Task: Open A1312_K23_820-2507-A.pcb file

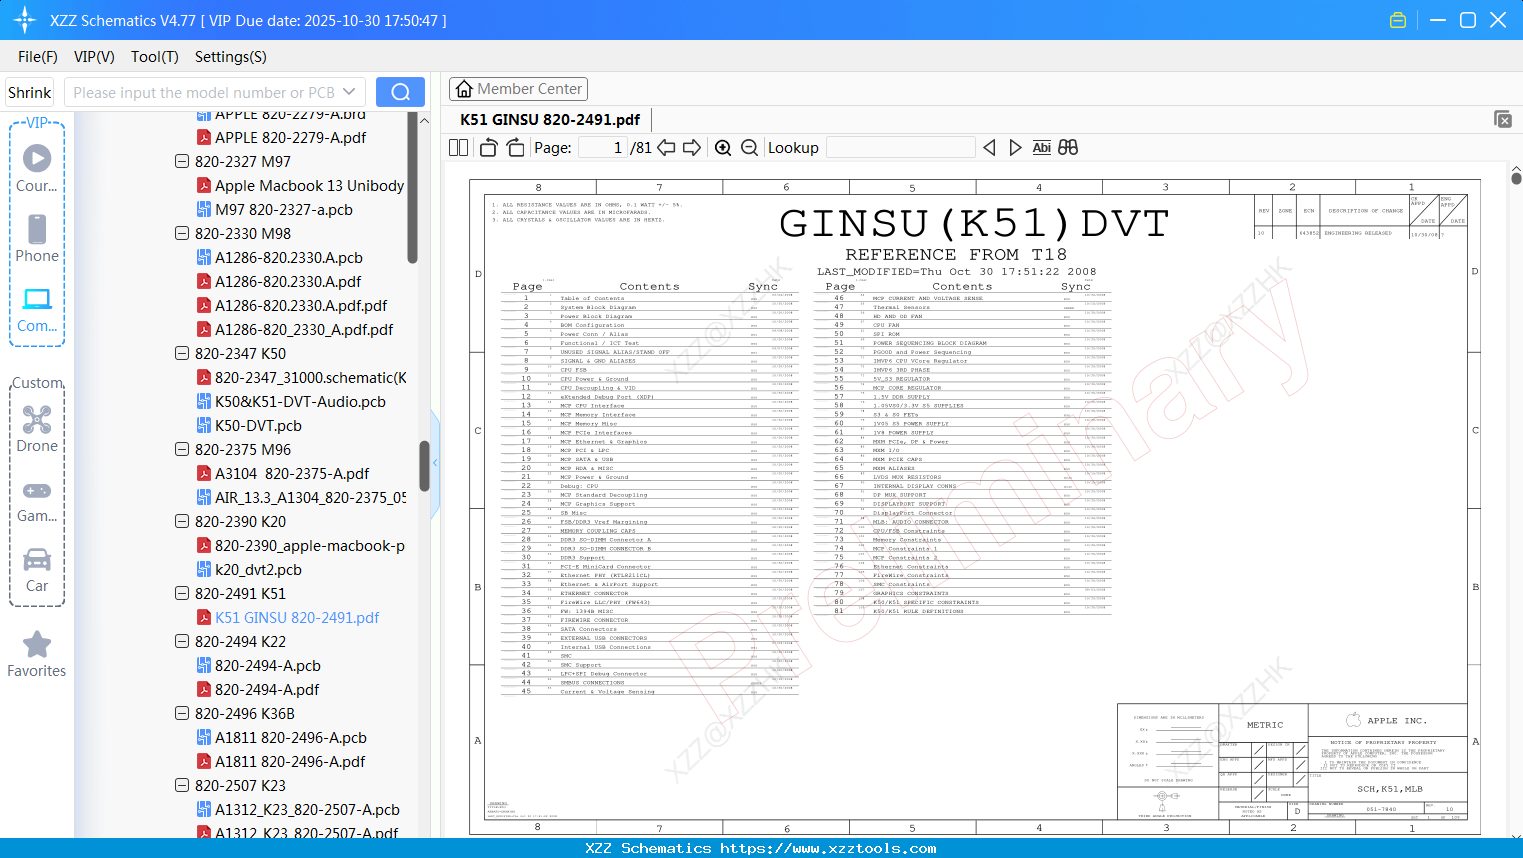Action: 307,810
